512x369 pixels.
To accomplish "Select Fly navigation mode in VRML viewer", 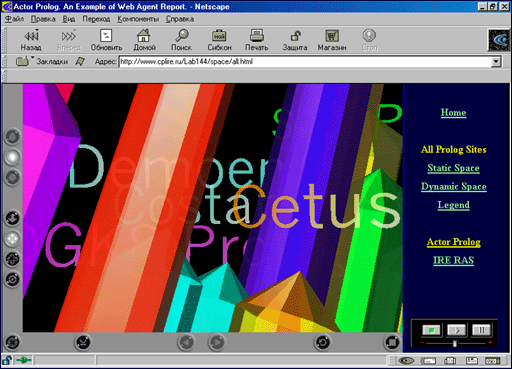I will [x=12, y=157].
